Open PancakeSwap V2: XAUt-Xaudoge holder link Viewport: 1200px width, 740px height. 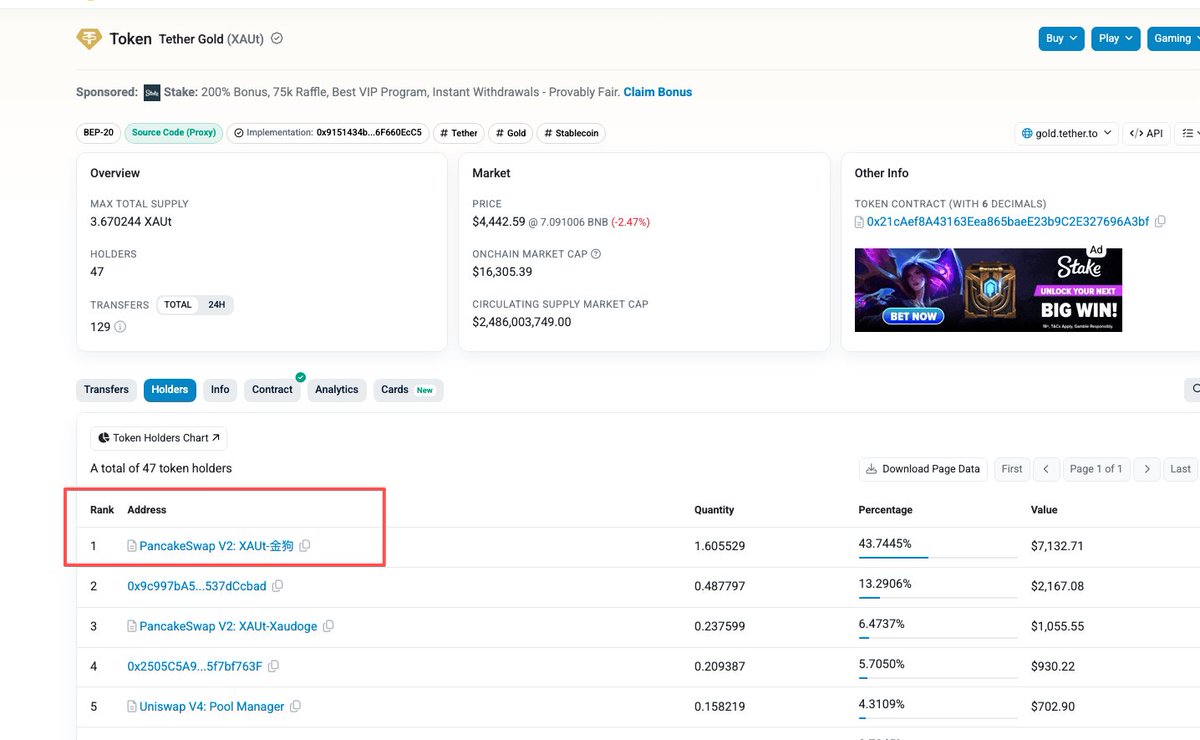tap(228, 626)
